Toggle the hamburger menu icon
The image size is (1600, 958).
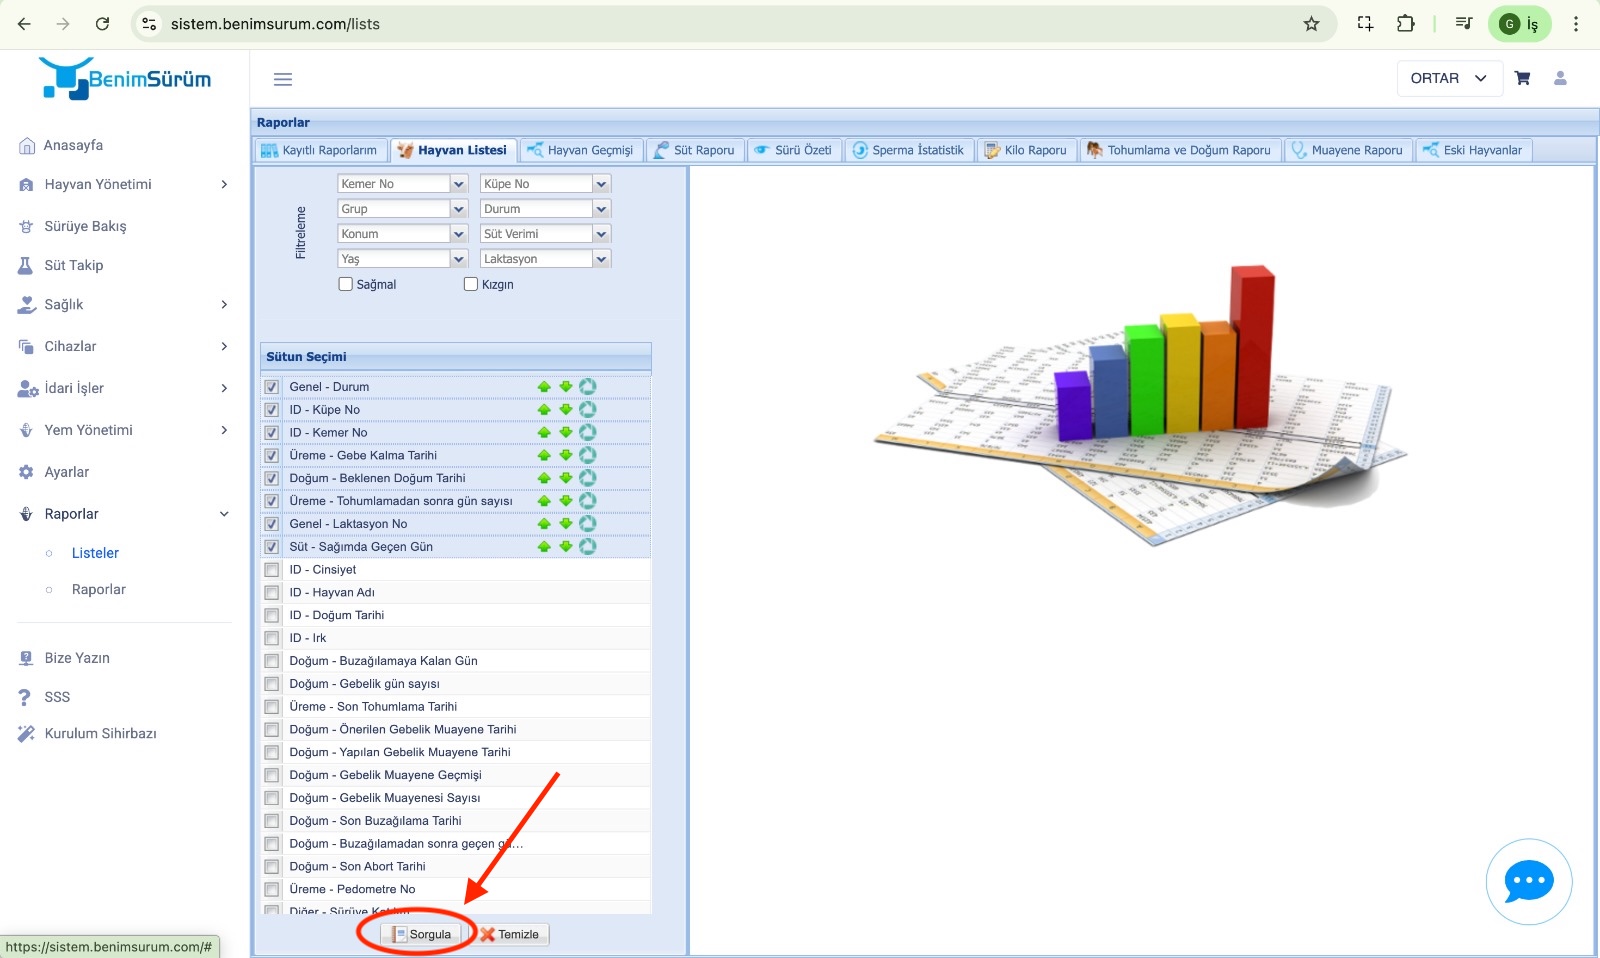(283, 79)
